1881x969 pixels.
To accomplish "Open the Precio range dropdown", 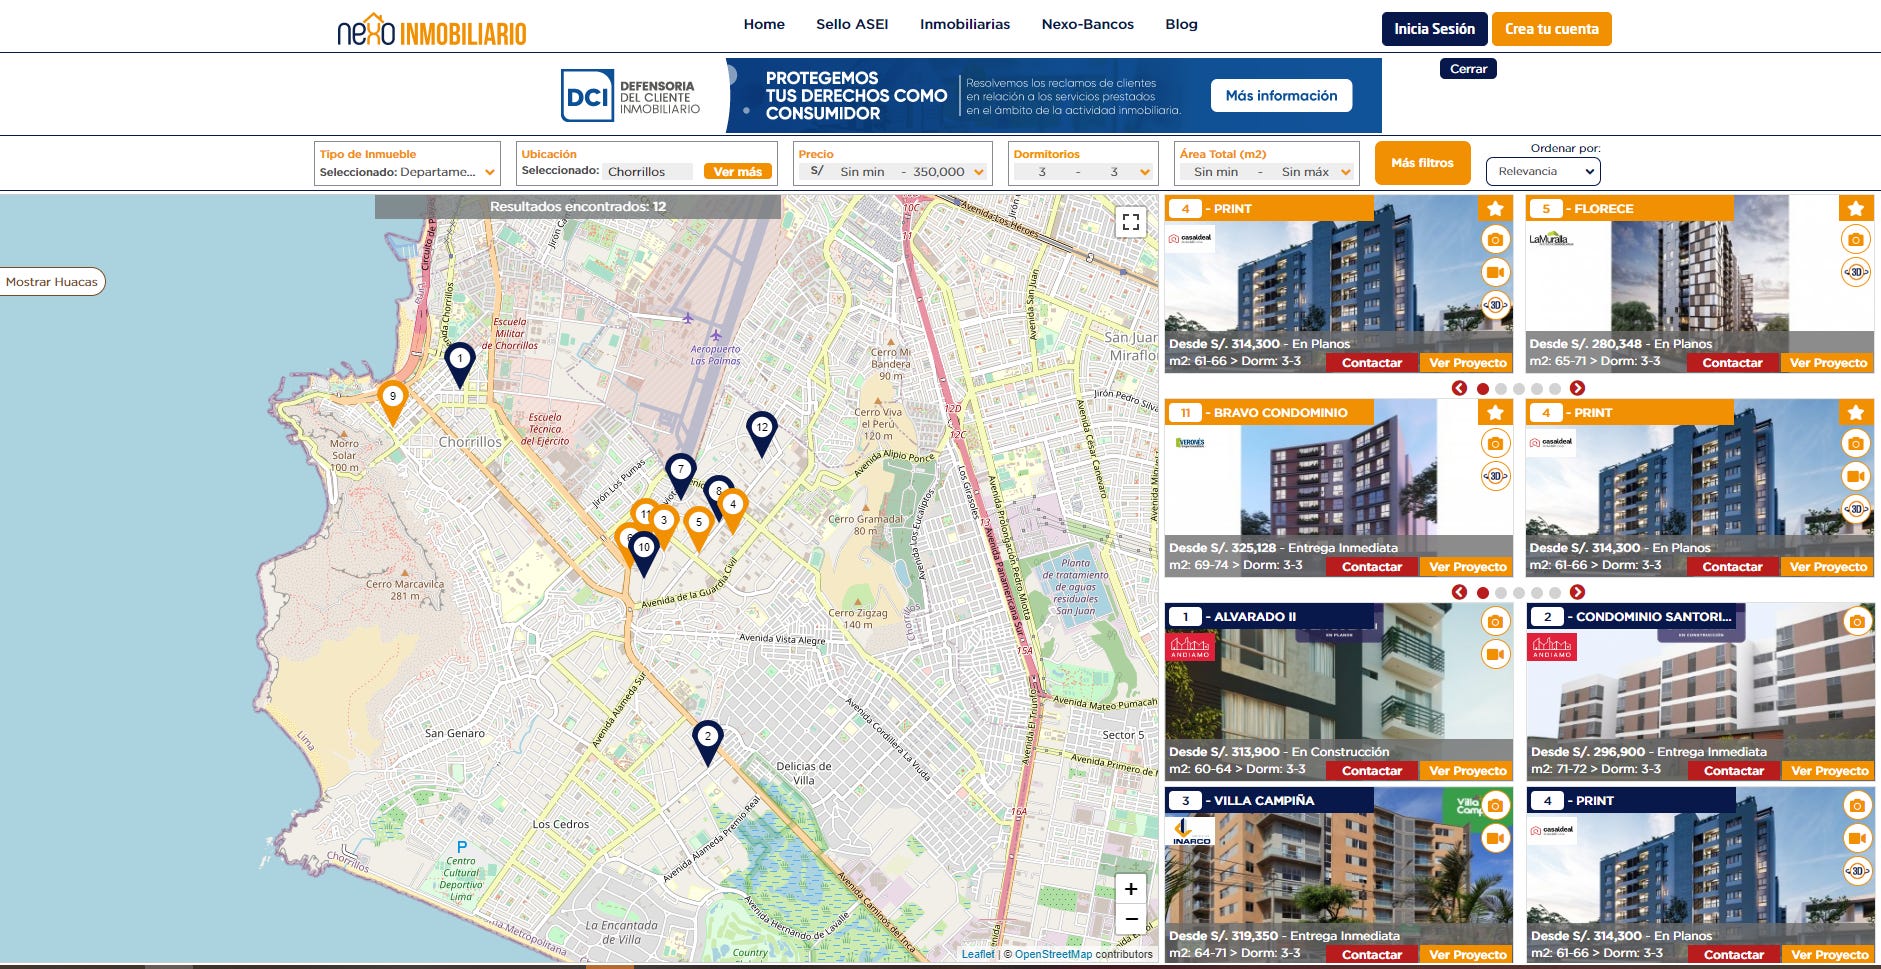I will pyautogui.click(x=894, y=163).
